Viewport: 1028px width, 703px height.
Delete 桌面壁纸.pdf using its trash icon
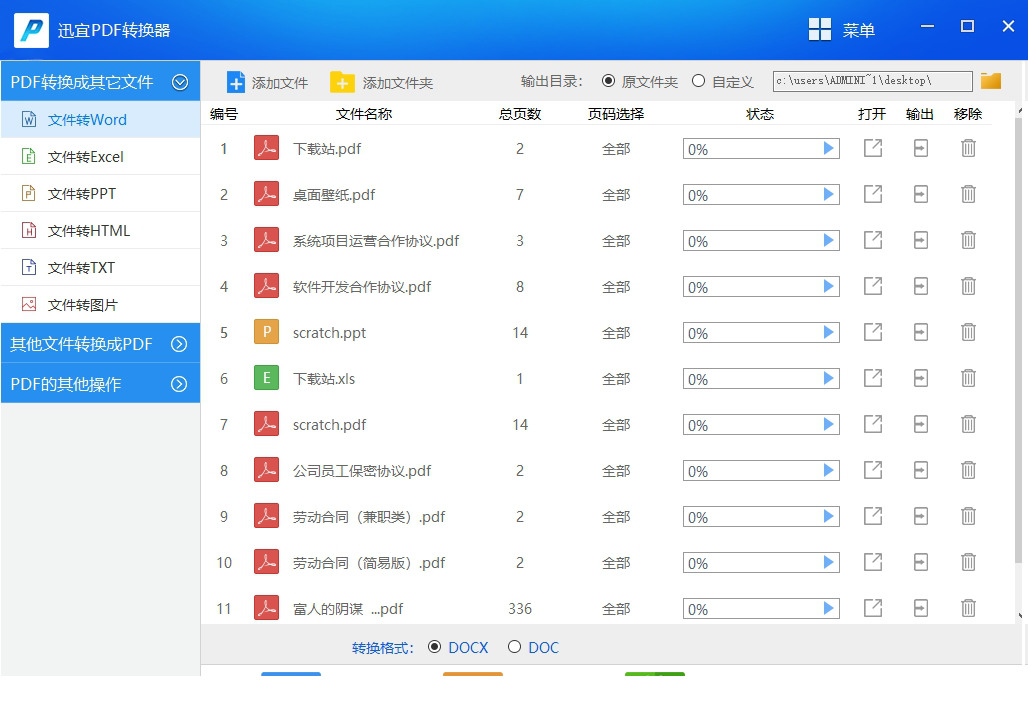pyautogui.click(x=968, y=194)
